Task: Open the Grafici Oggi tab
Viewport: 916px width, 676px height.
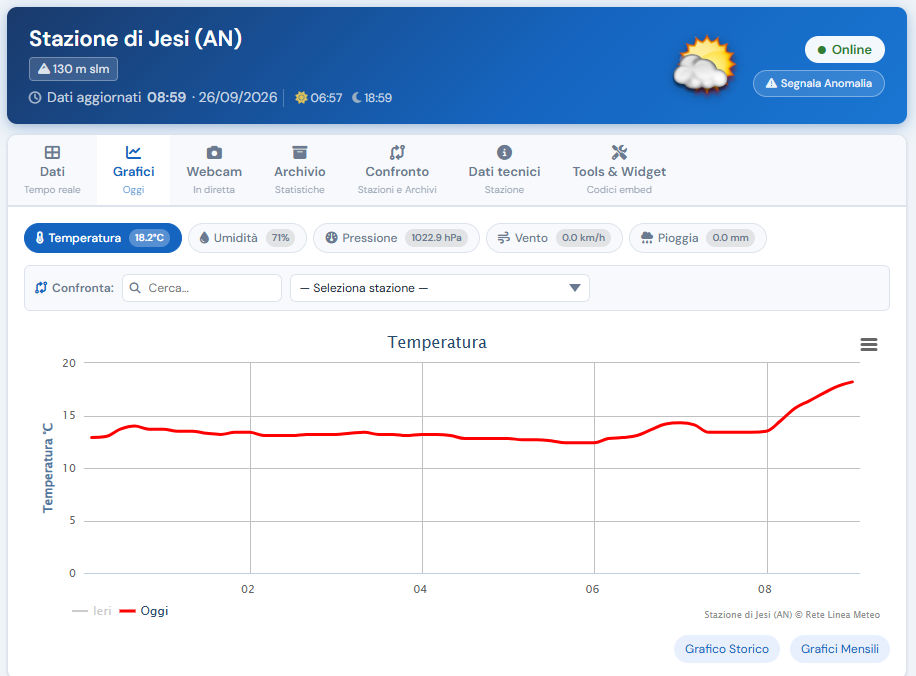Action: click(x=133, y=170)
